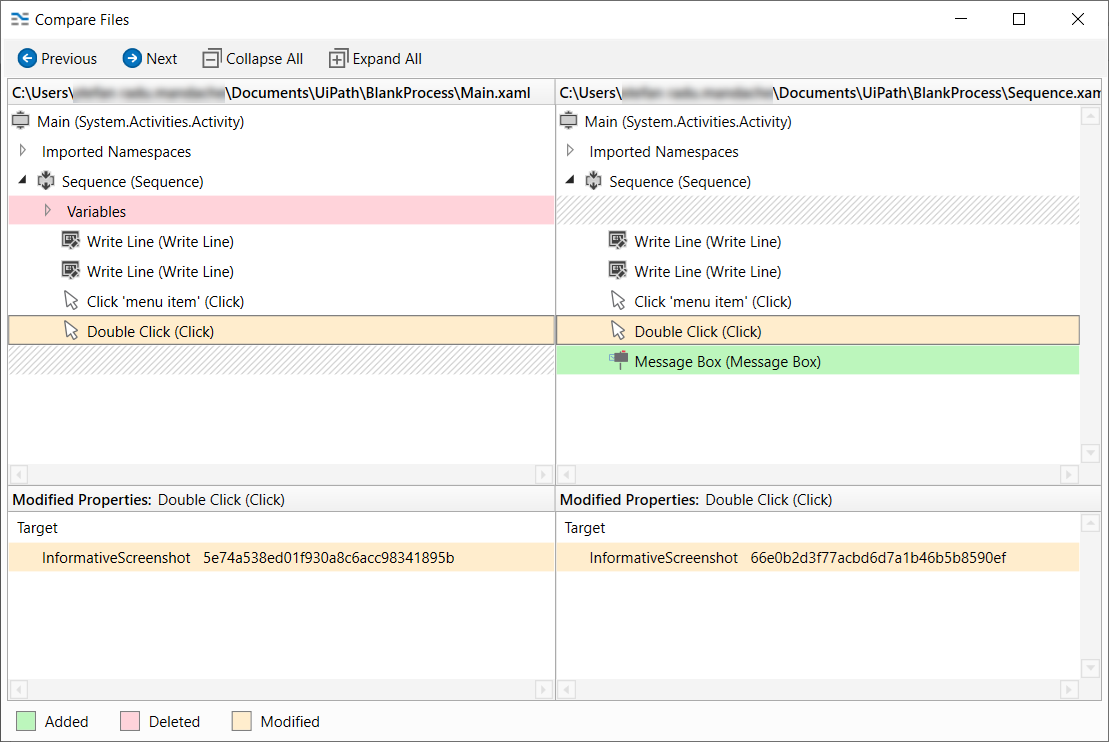Click the Previous navigation button
Screen dimensions: 1109x742
pos(57,58)
